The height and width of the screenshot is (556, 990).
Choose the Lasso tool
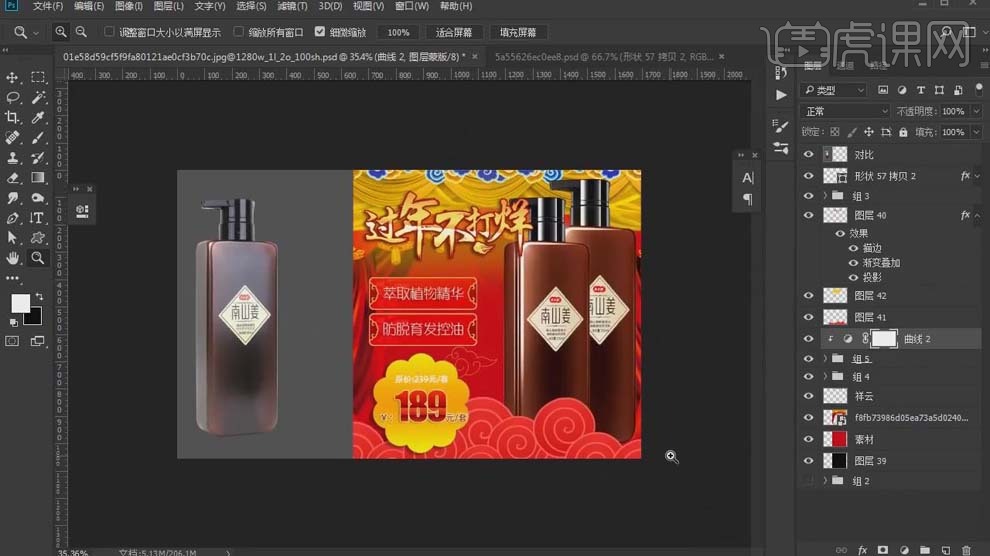click(x=13, y=97)
